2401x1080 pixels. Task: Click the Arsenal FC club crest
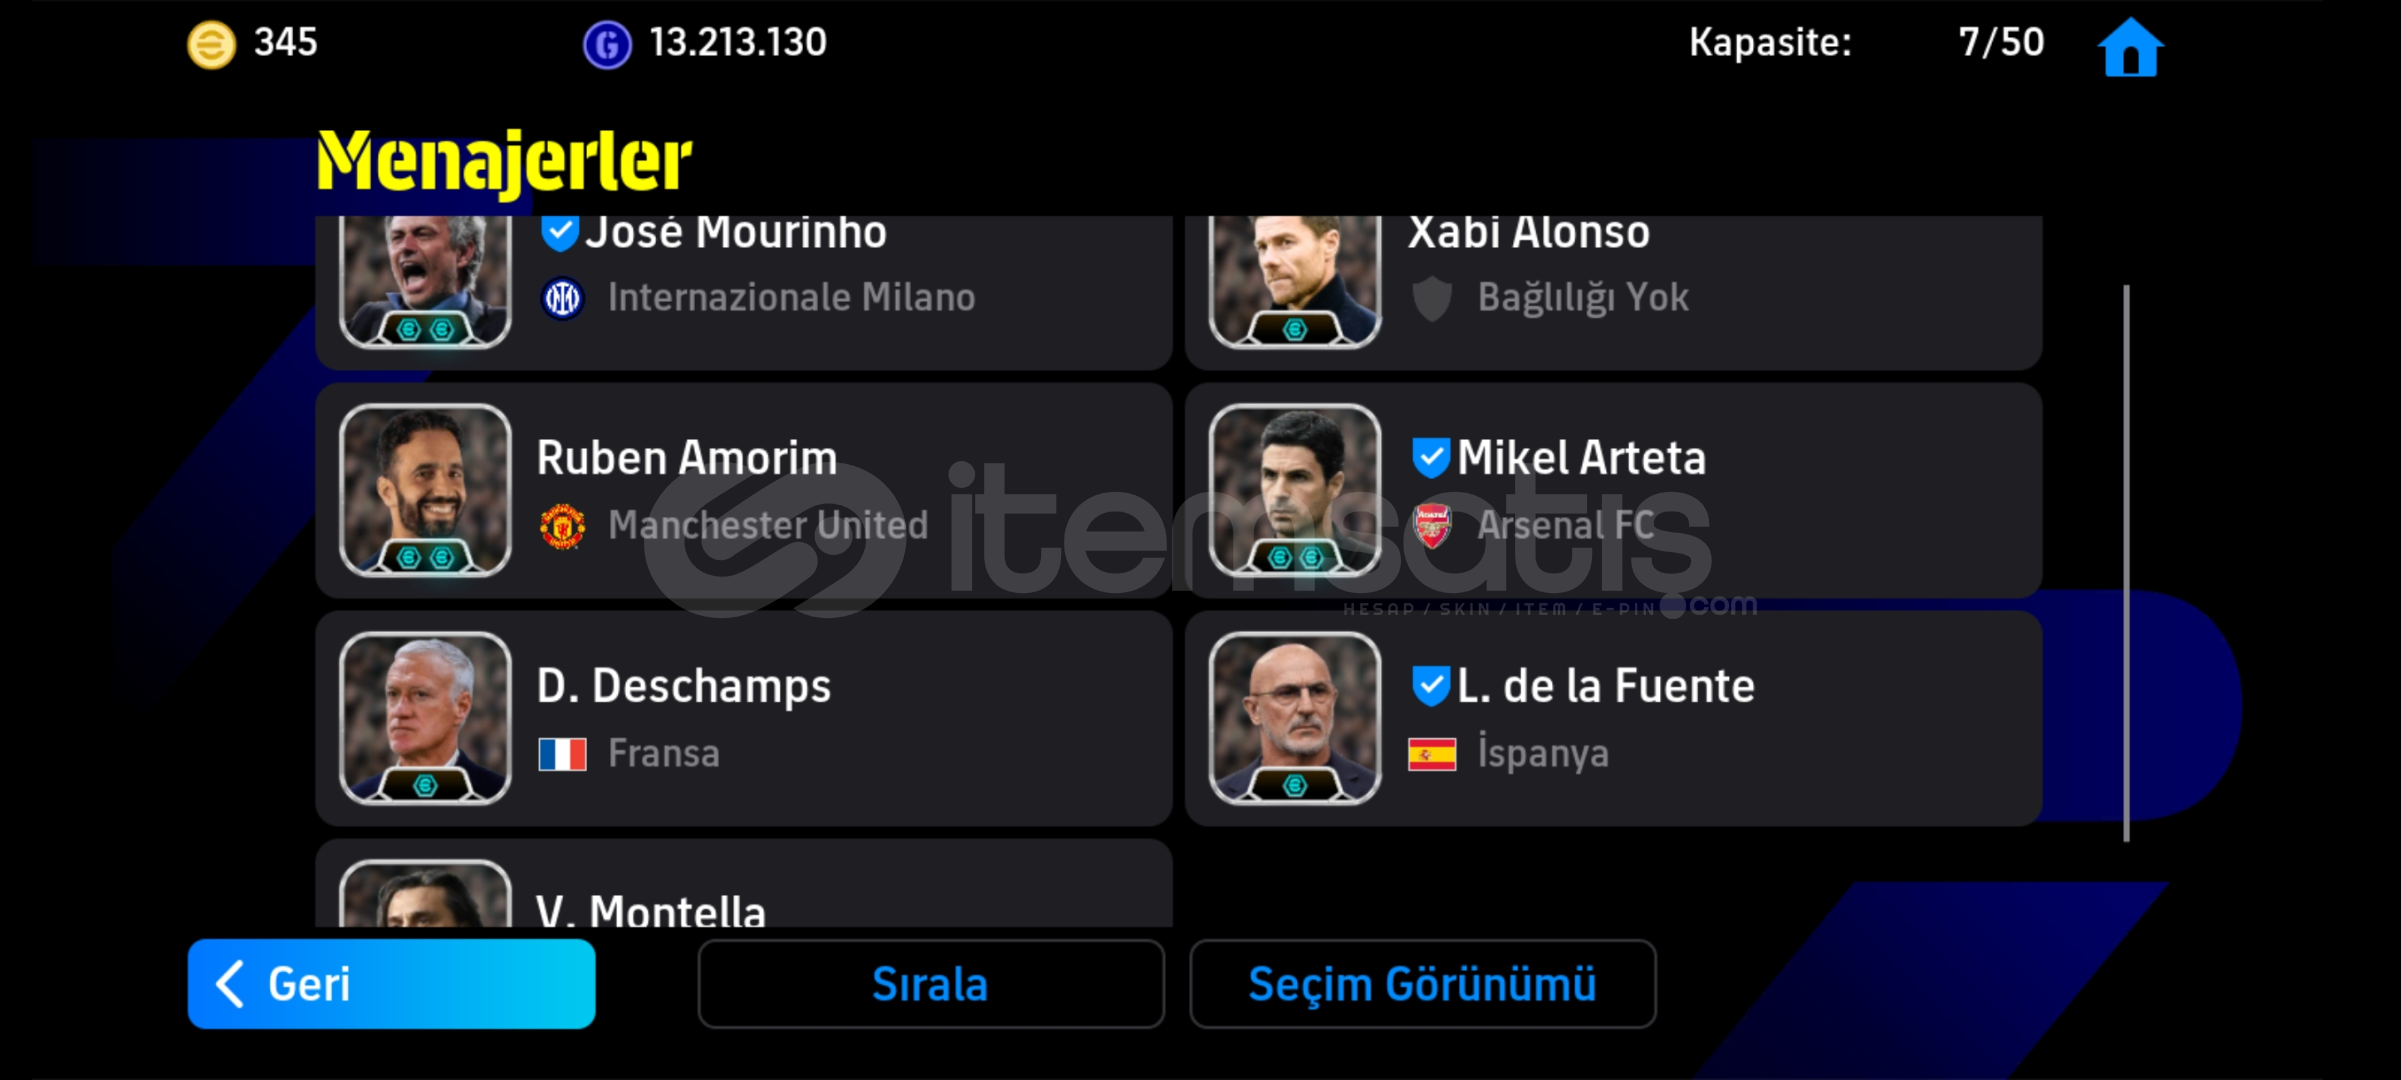click(1432, 526)
